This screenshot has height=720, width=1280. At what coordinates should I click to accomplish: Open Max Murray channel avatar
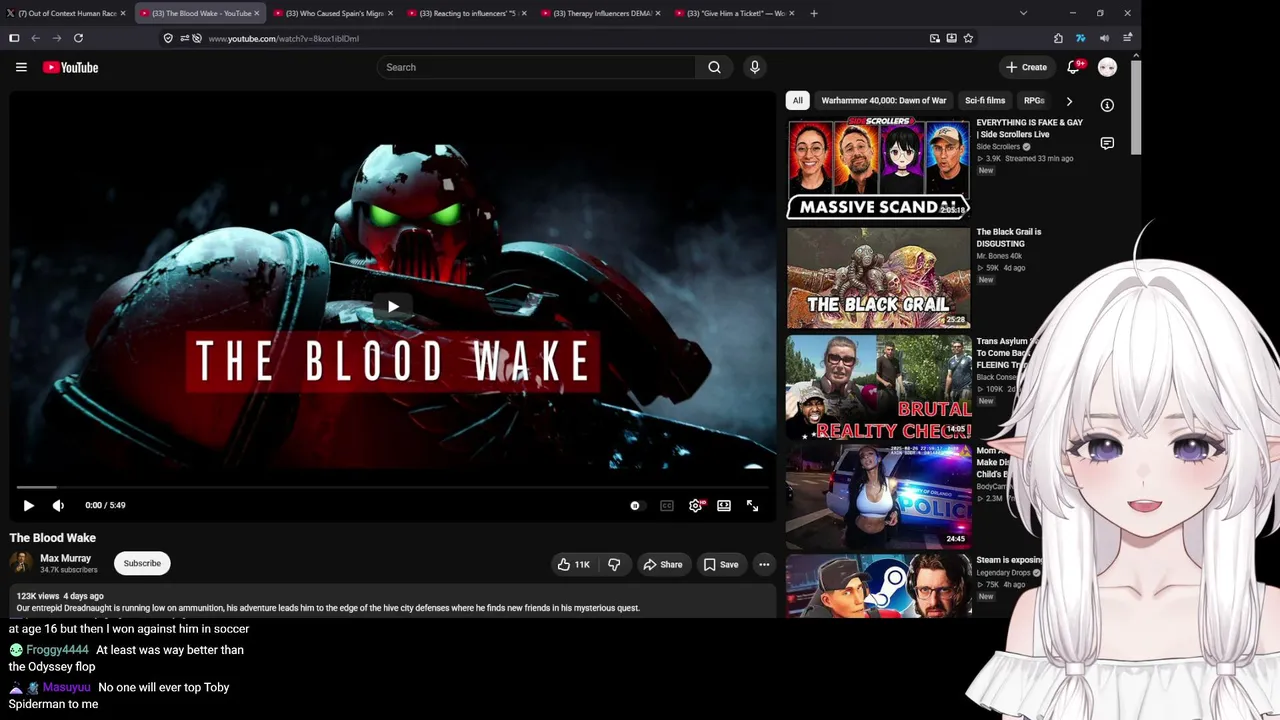21,563
